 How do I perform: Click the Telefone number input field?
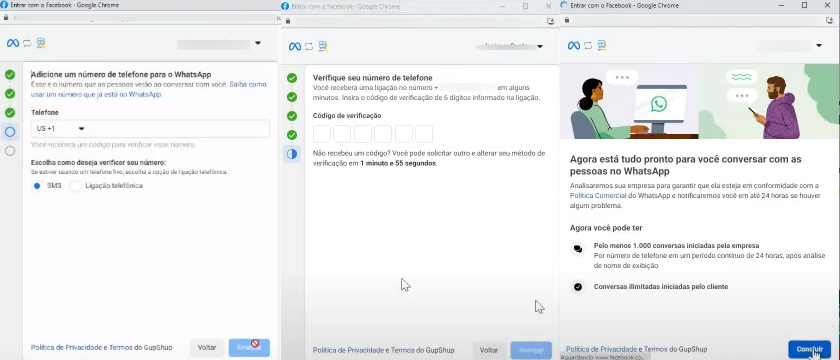point(150,129)
